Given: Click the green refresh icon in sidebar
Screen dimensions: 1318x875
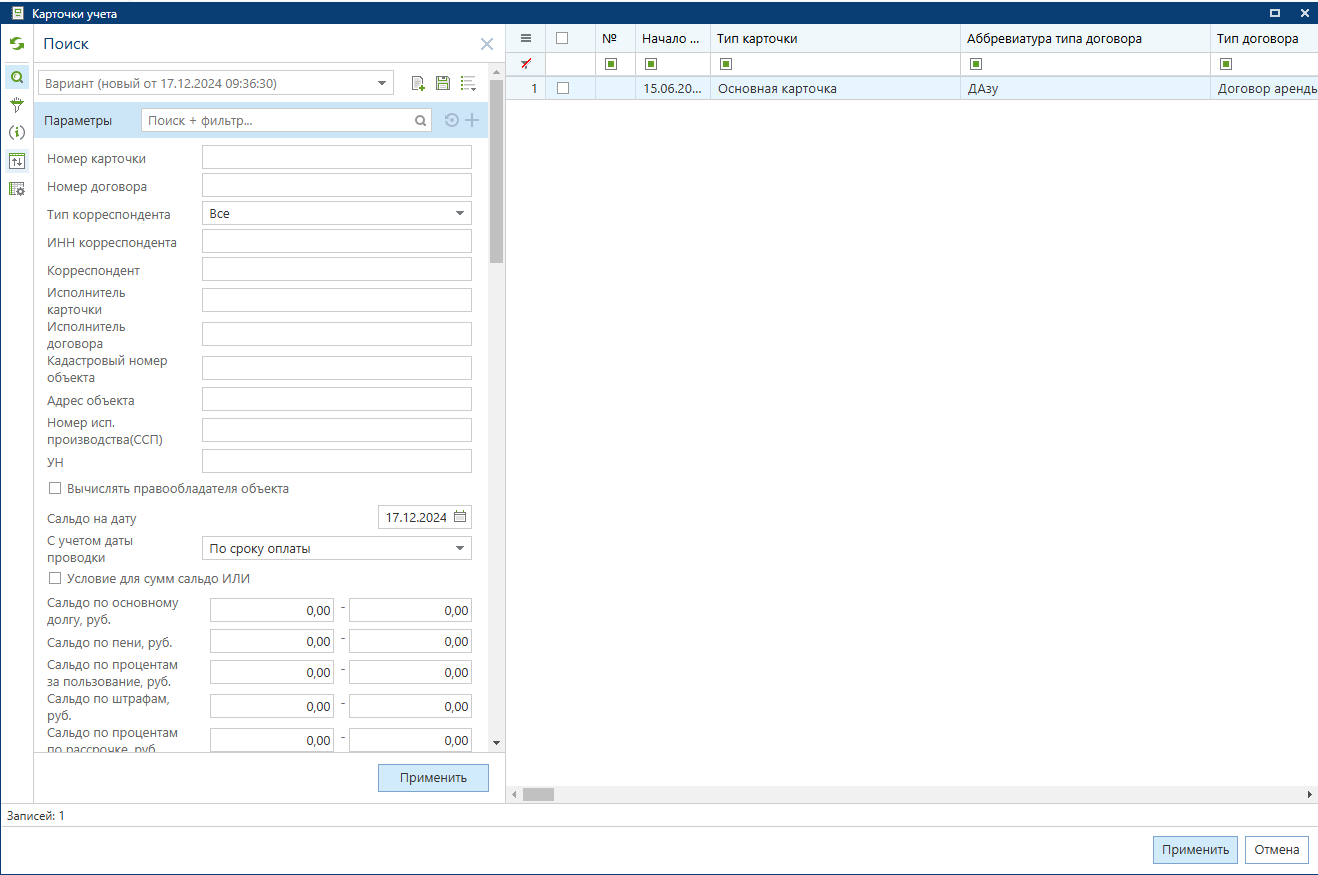Looking at the screenshot, I should (16, 44).
